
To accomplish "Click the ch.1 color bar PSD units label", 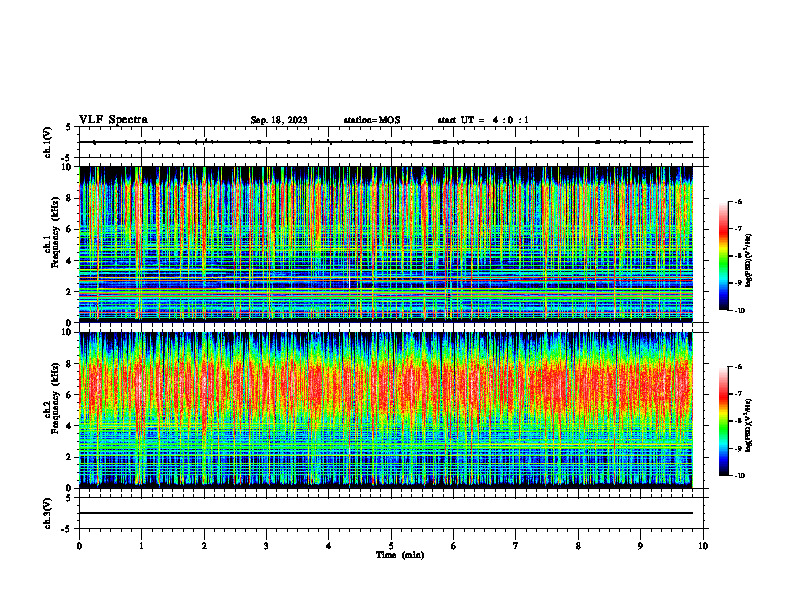I will (749, 261).
